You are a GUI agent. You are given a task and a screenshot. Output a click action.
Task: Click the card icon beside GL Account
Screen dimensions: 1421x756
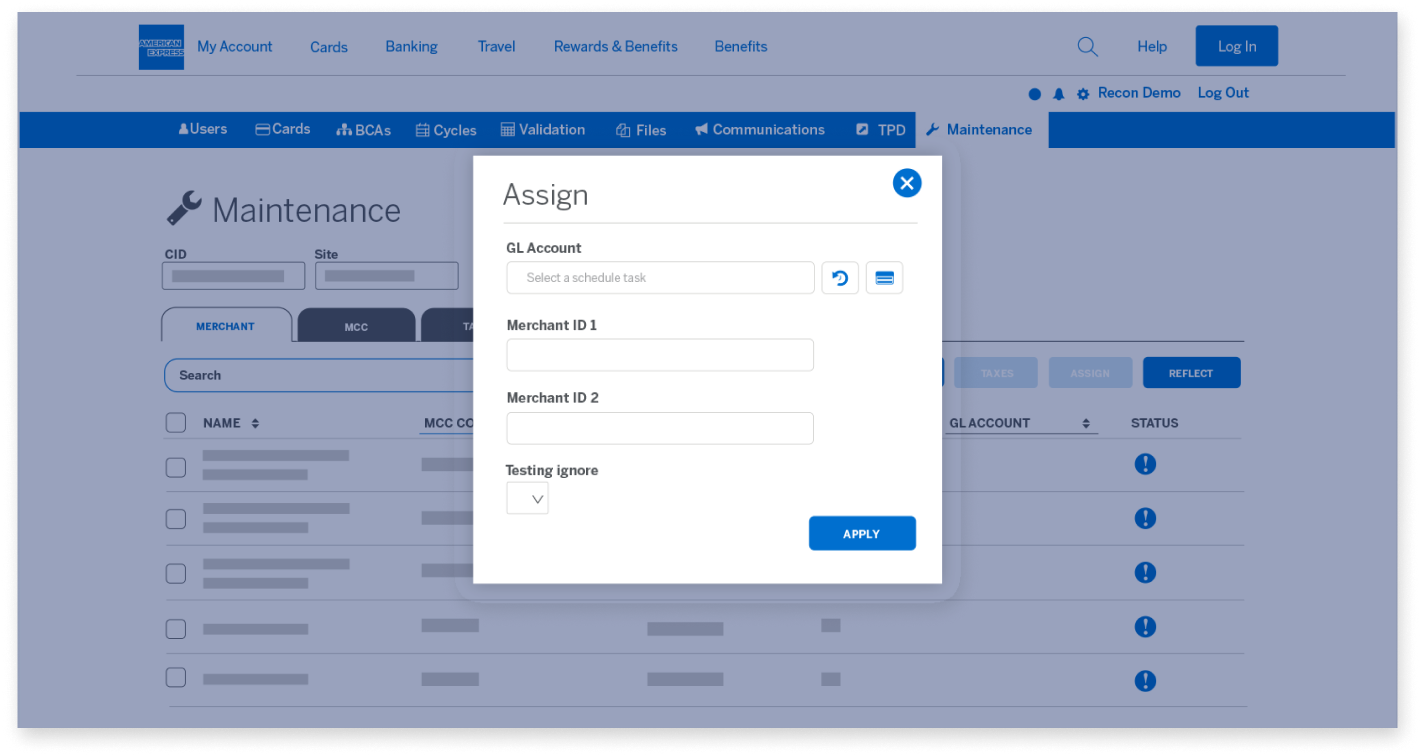pos(884,278)
